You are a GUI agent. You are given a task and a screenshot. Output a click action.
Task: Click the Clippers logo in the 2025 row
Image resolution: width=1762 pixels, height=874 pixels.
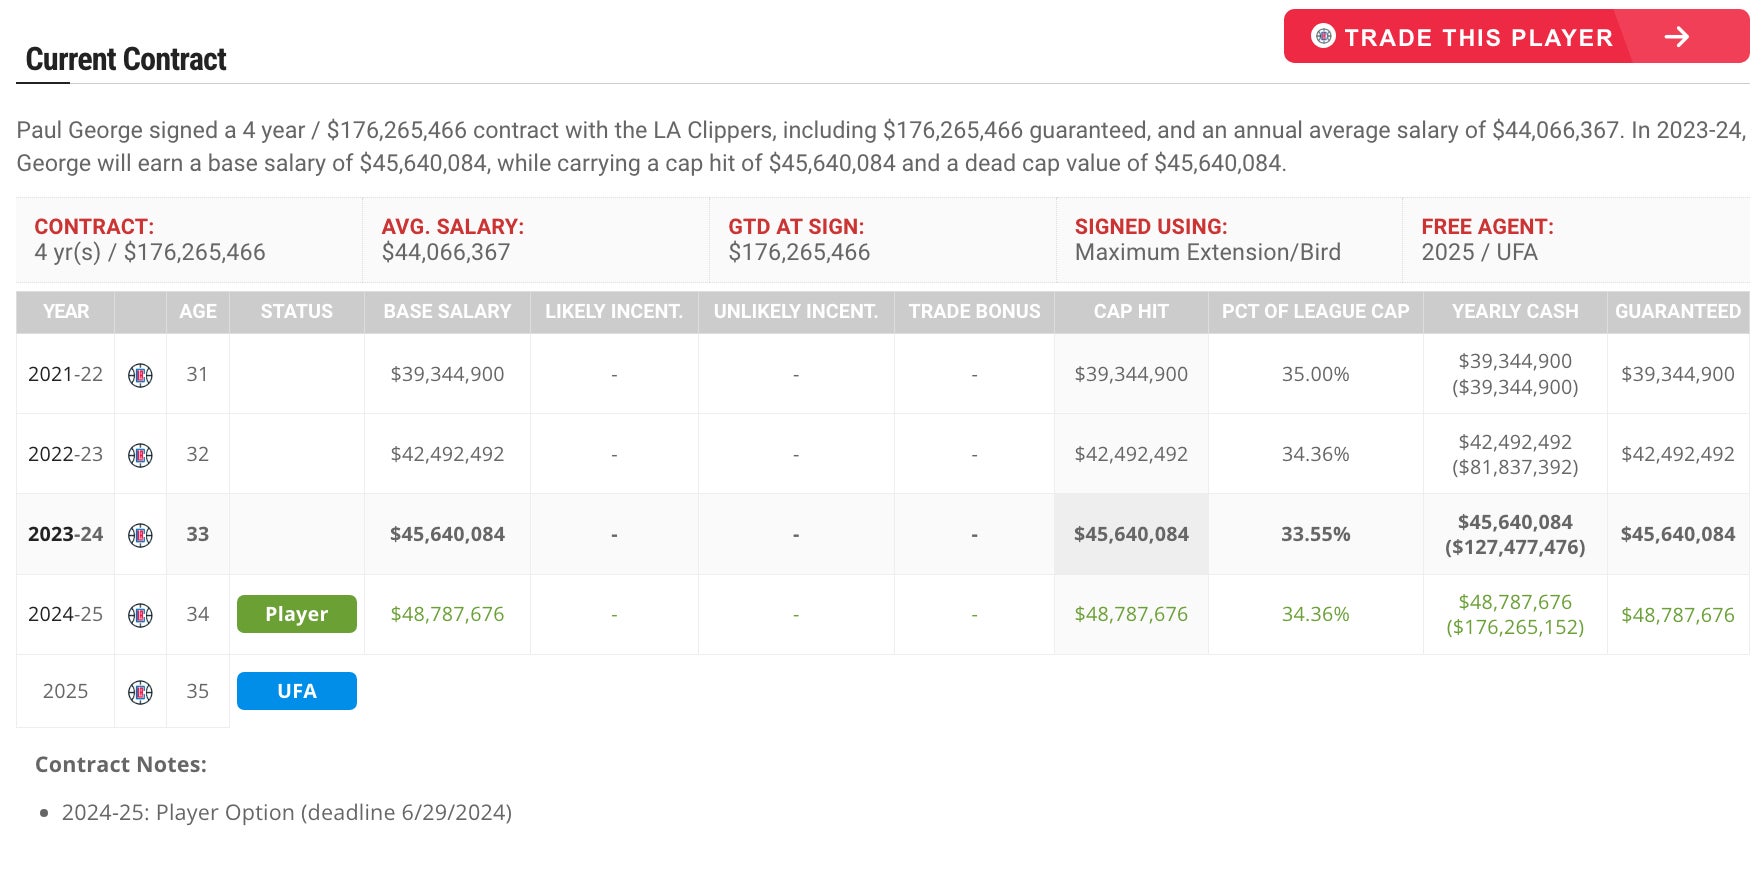click(140, 692)
